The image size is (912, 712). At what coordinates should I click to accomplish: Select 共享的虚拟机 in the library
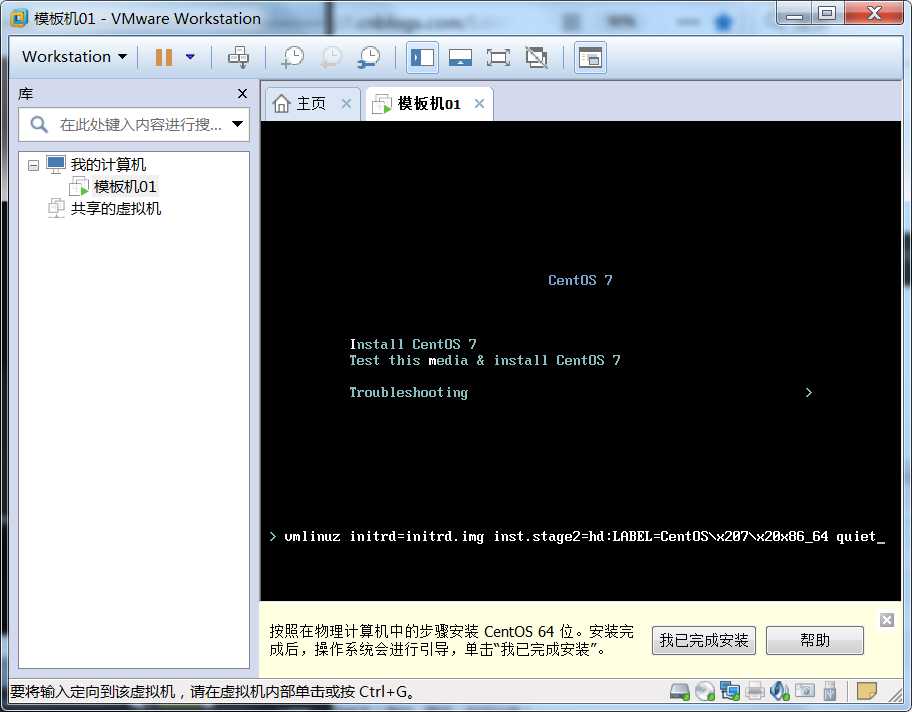tap(116, 208)
